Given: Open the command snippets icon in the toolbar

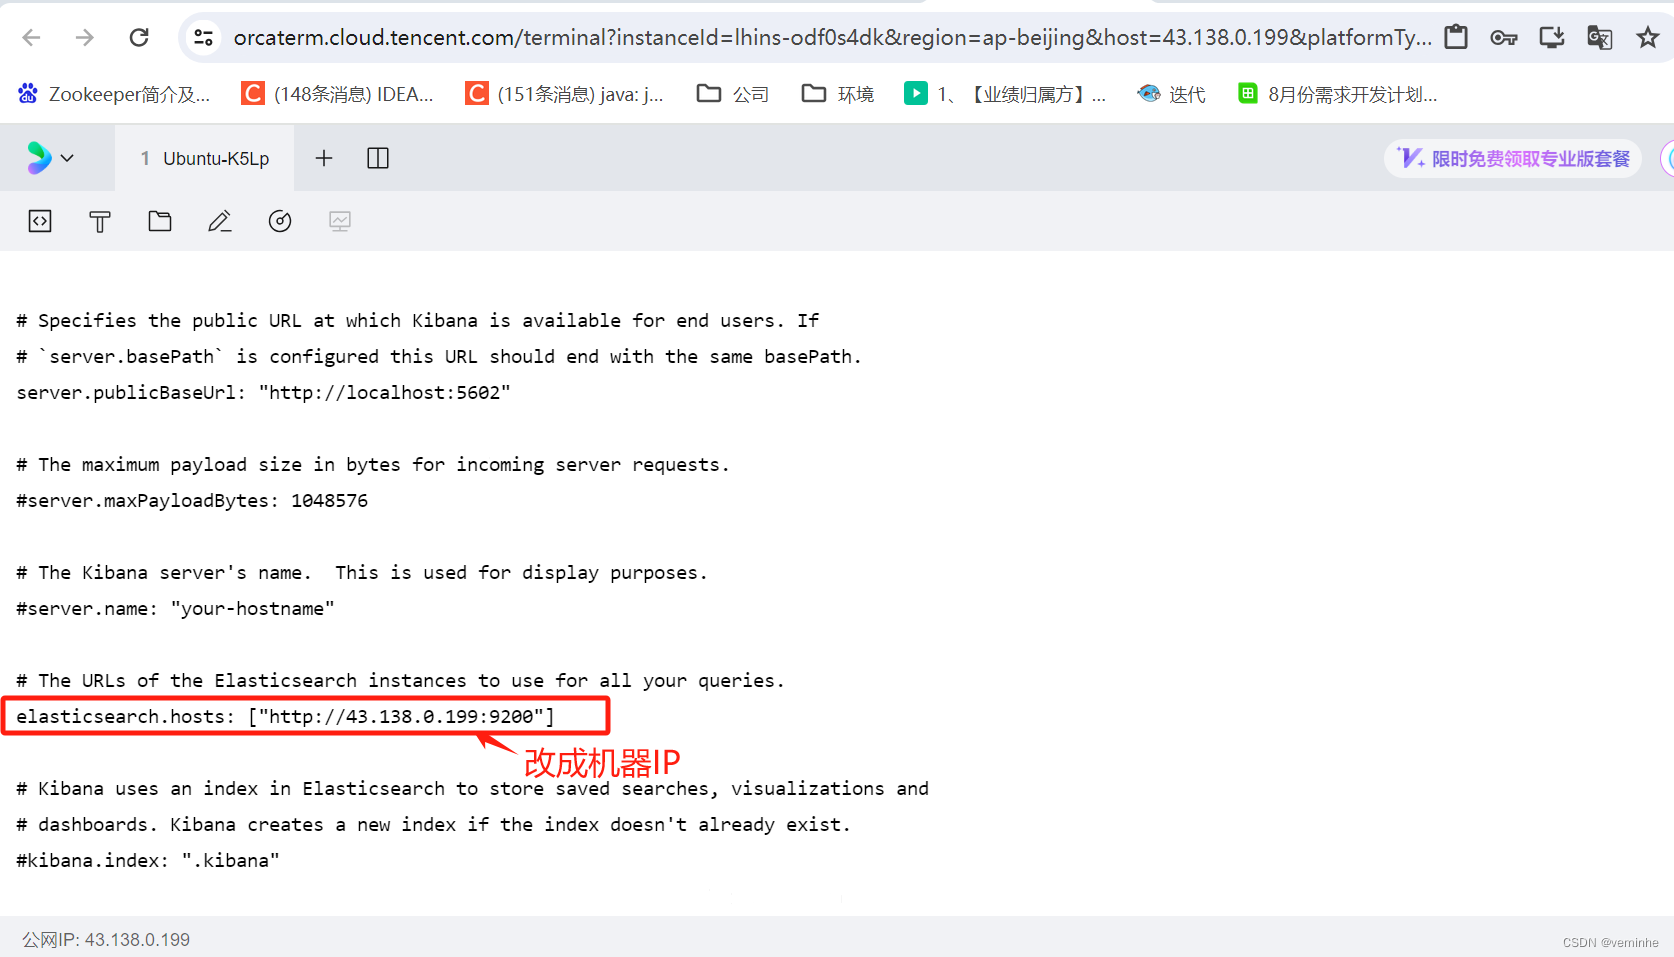Looking at the screenshot, I should point(40,221).
